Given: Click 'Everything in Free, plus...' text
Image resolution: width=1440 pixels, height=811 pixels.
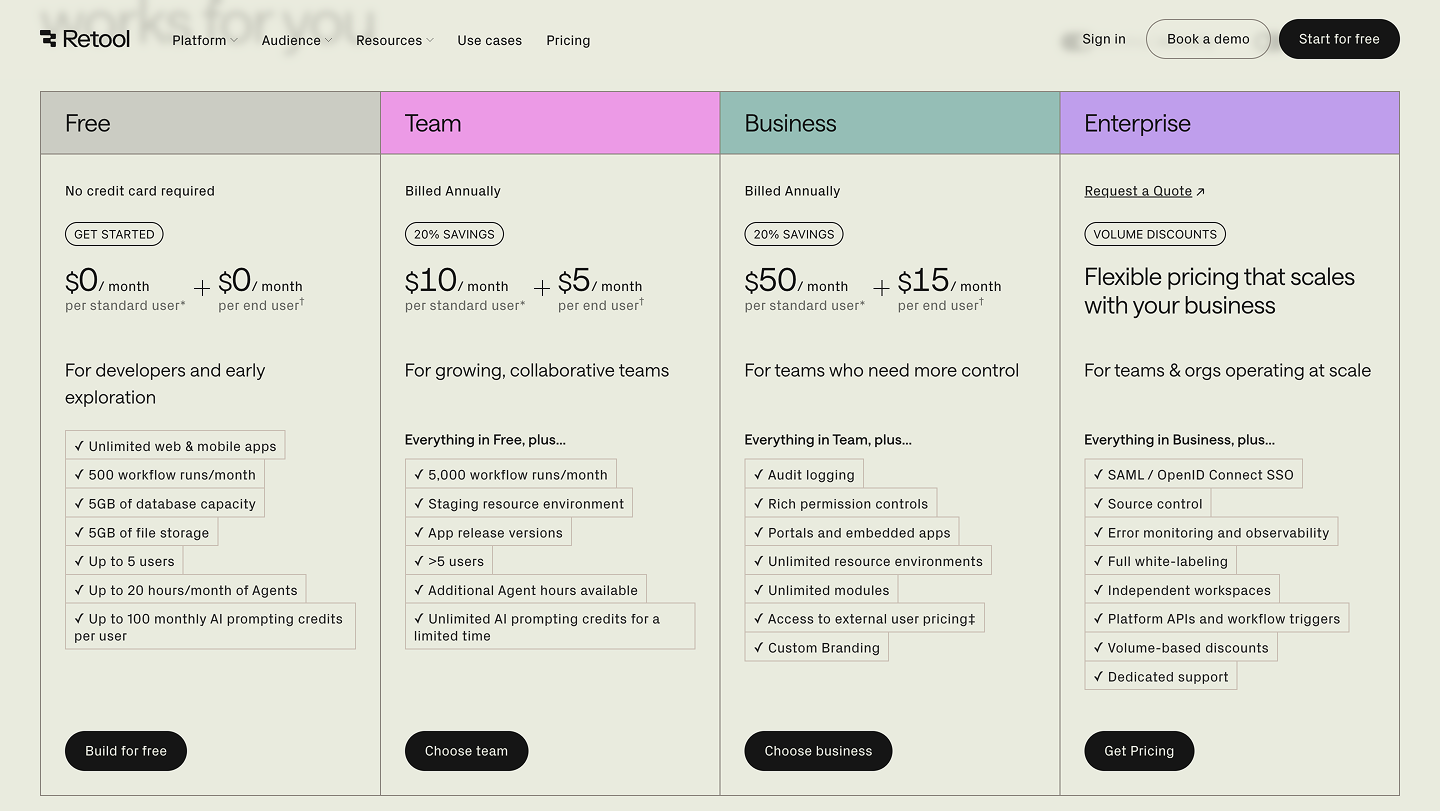Looking at the screenshot, I should tap(485, 440).
